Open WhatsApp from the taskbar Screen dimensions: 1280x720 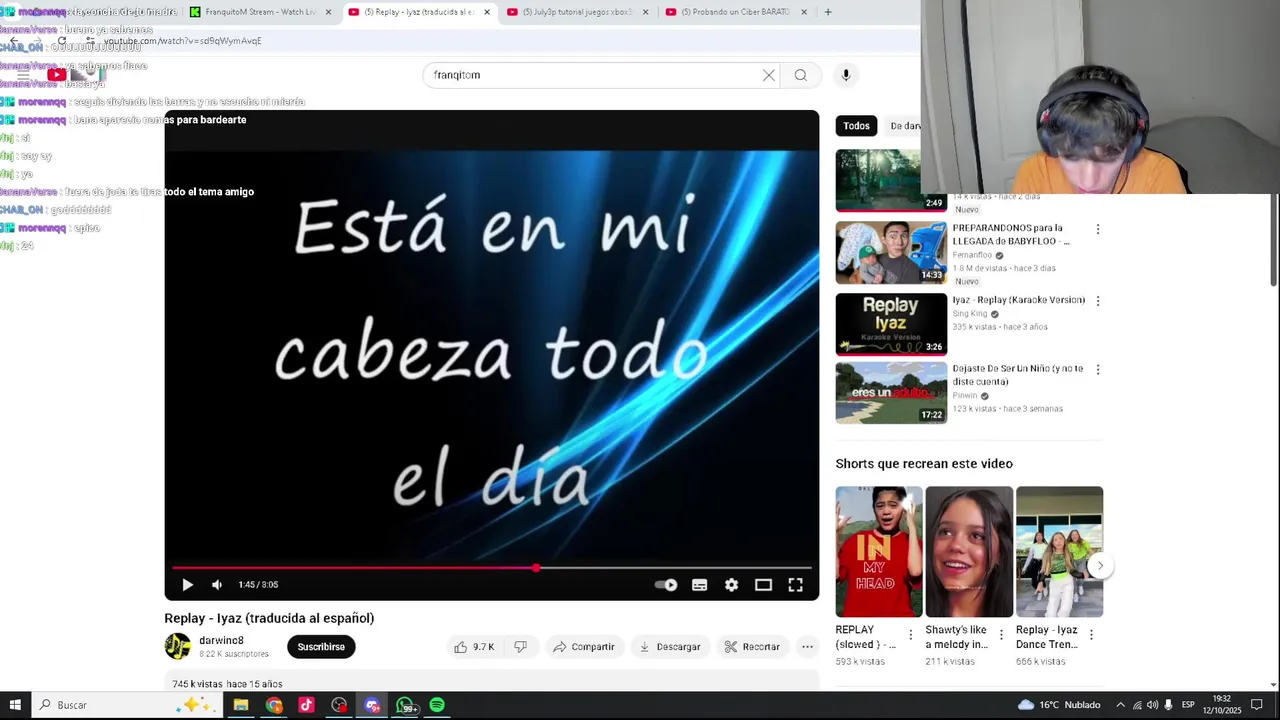coord(405,705)
